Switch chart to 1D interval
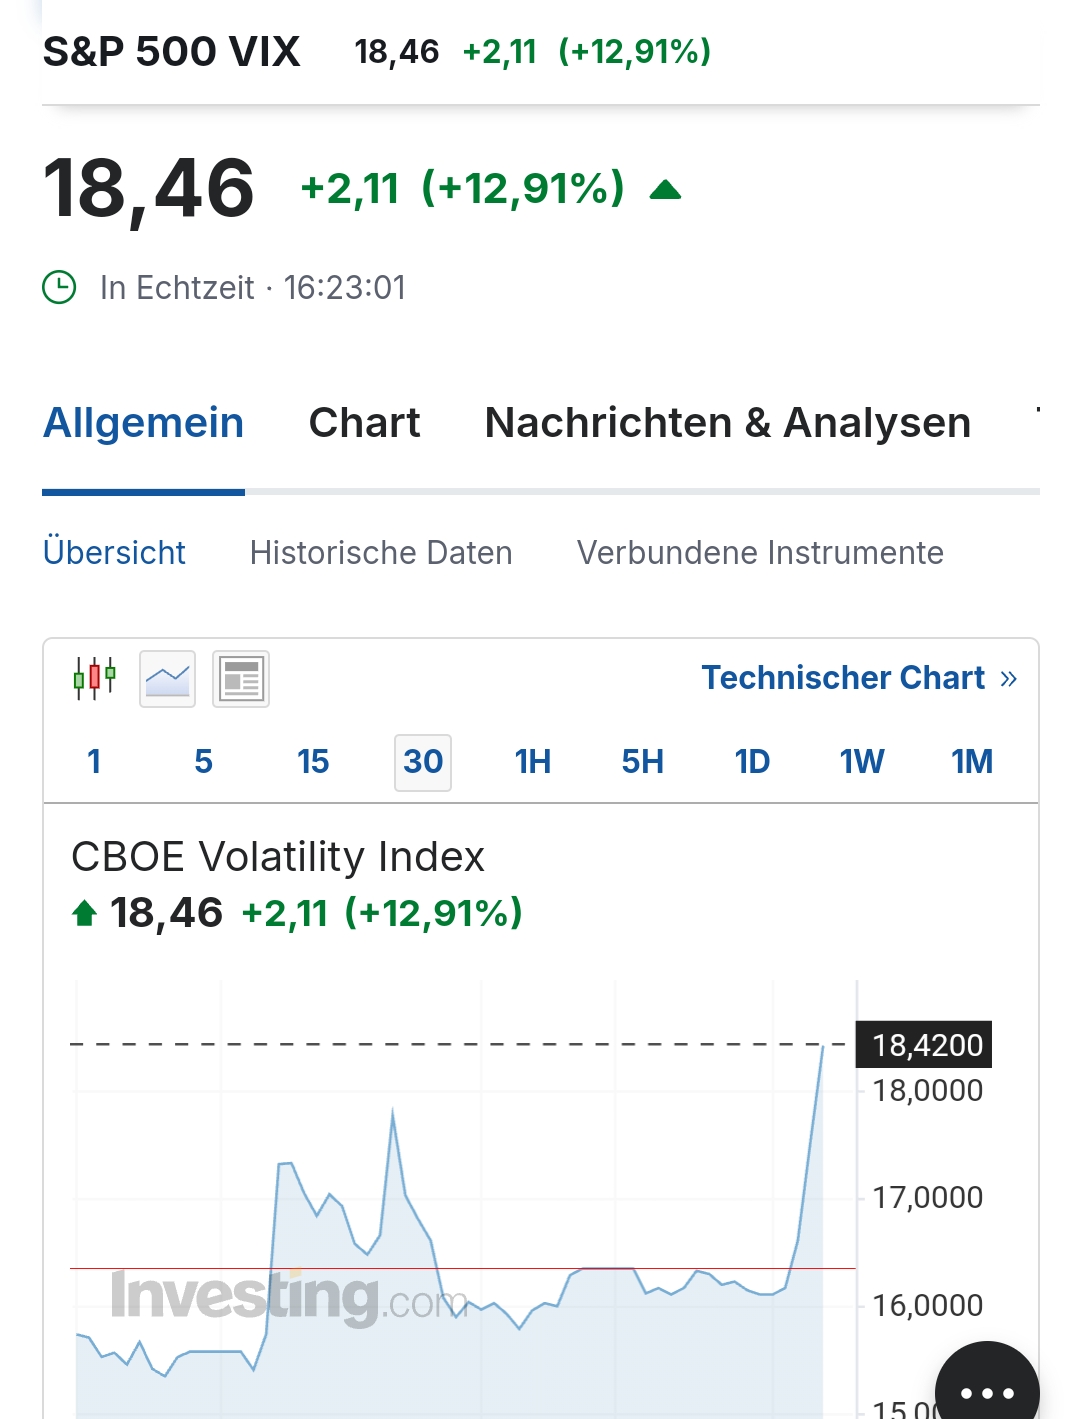This screenshot has height=1419, width=1080. (x=752, y=762)
